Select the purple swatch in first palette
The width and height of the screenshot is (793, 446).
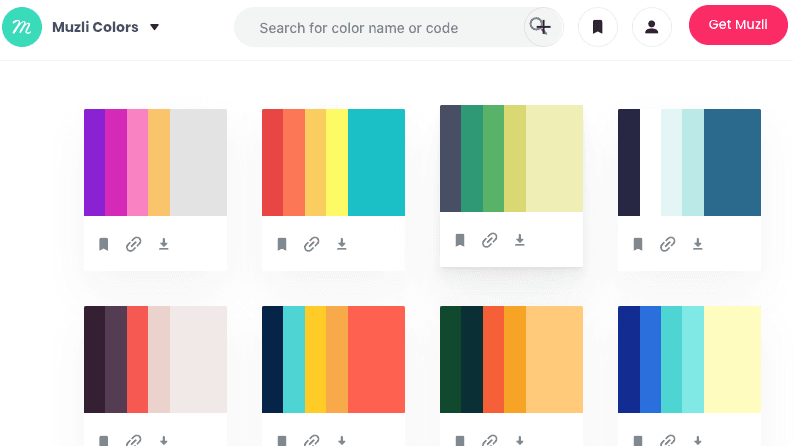[95, 162]
